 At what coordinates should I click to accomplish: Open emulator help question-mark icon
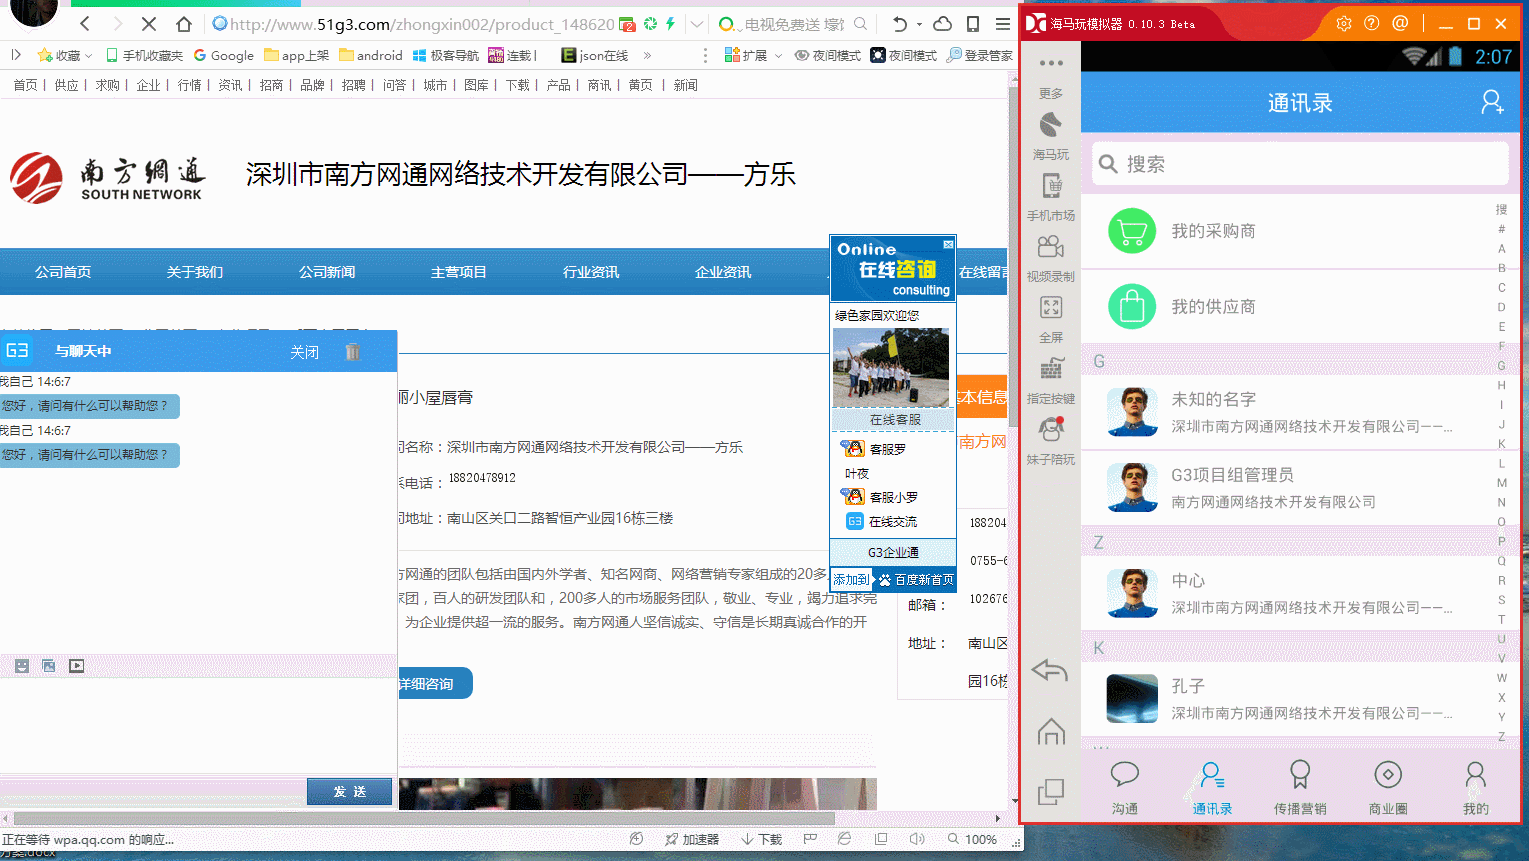pyautogui.click(x=1371, y=23)
